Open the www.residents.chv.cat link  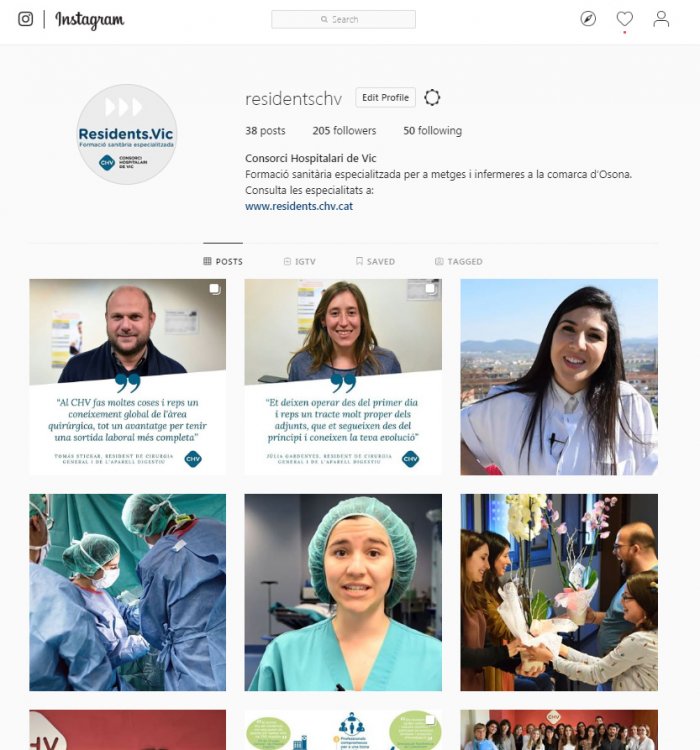point(299,206)
